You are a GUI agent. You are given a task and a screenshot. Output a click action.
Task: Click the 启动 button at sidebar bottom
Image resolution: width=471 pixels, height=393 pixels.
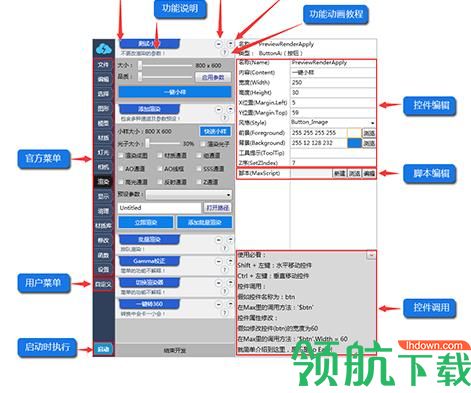pos(103,350)
